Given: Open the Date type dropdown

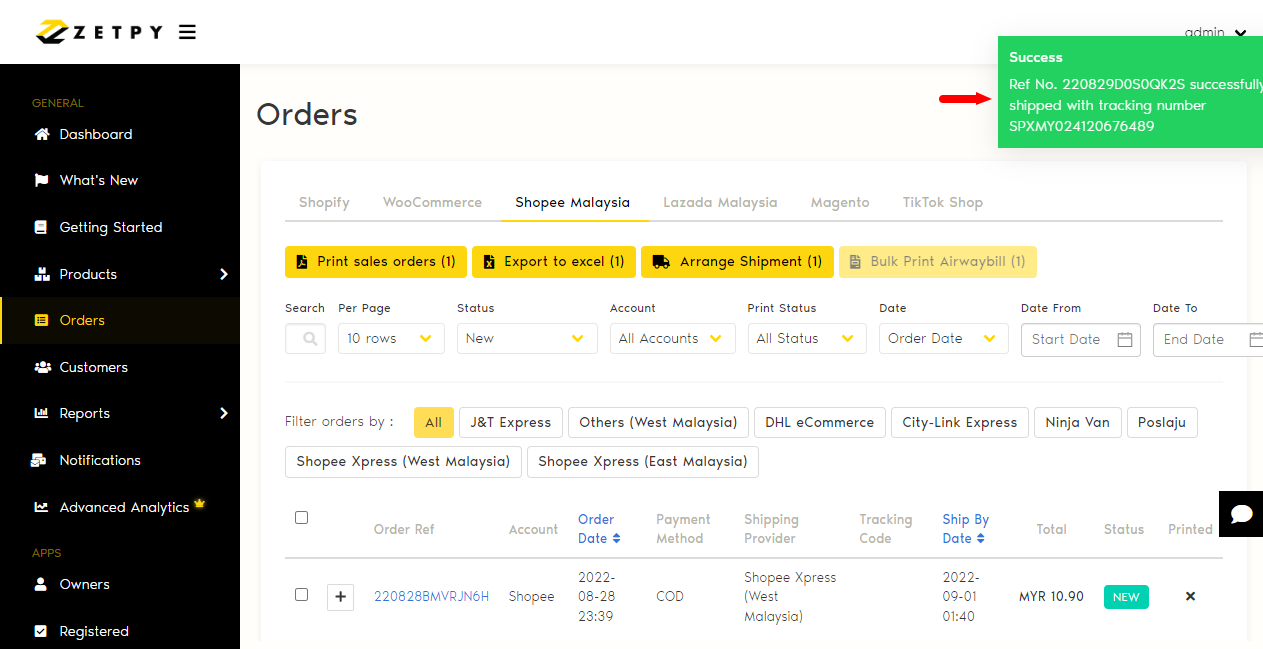Looking at the screenshot, I should [x=944, y=338].
